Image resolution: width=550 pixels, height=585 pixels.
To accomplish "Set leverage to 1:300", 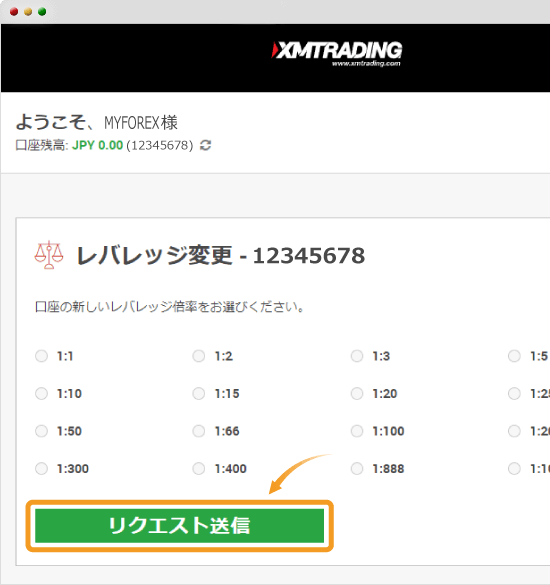I will click(41, 469).
